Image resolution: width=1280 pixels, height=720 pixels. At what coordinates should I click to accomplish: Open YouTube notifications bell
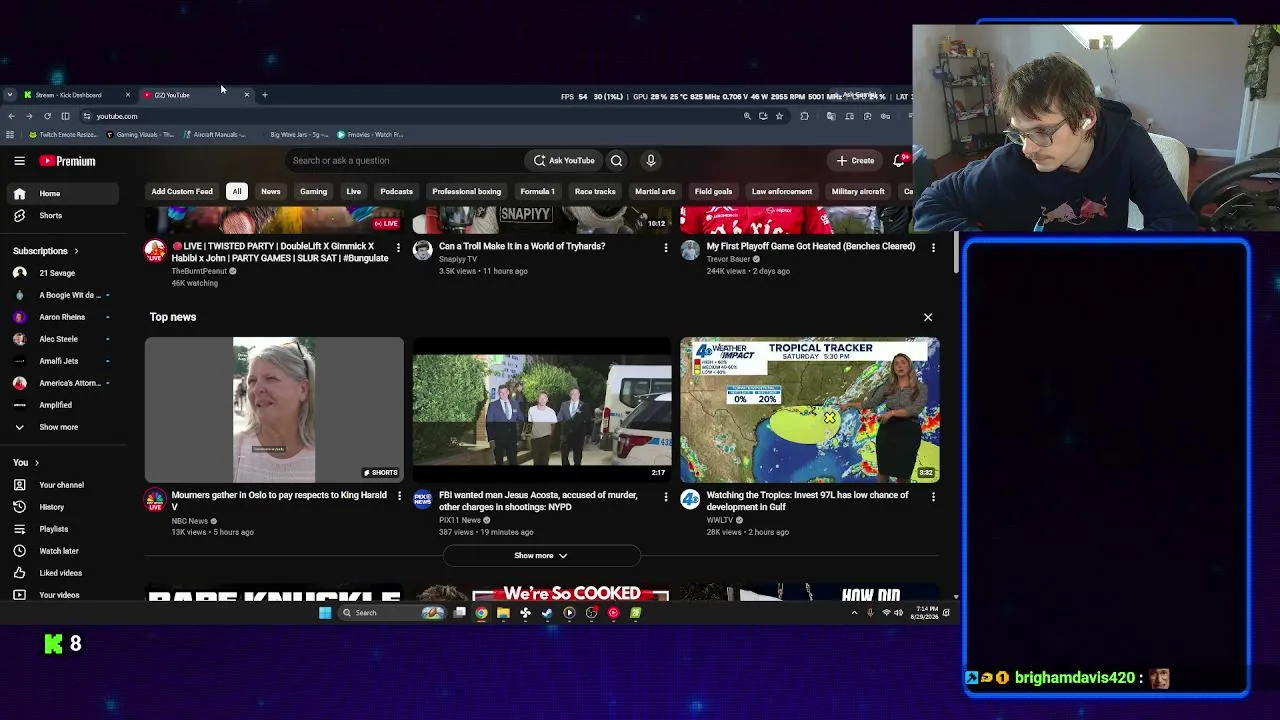click(x=900, y=160)
